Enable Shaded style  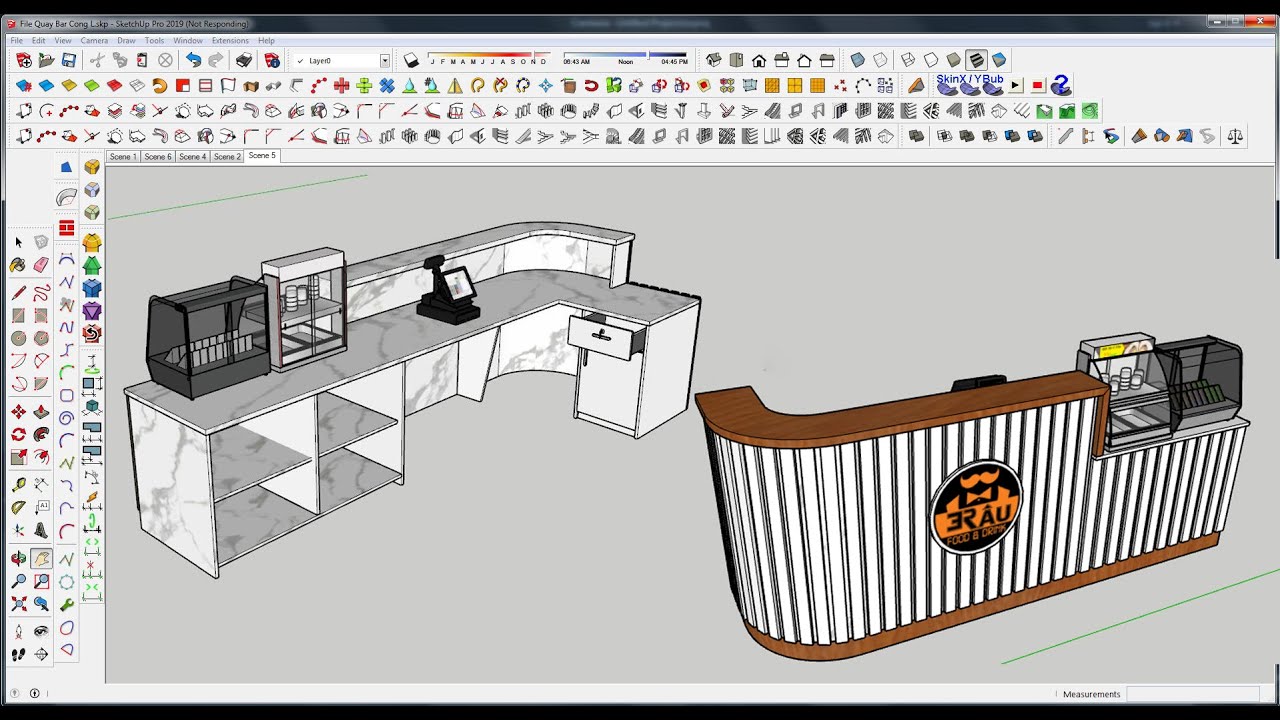954,61
